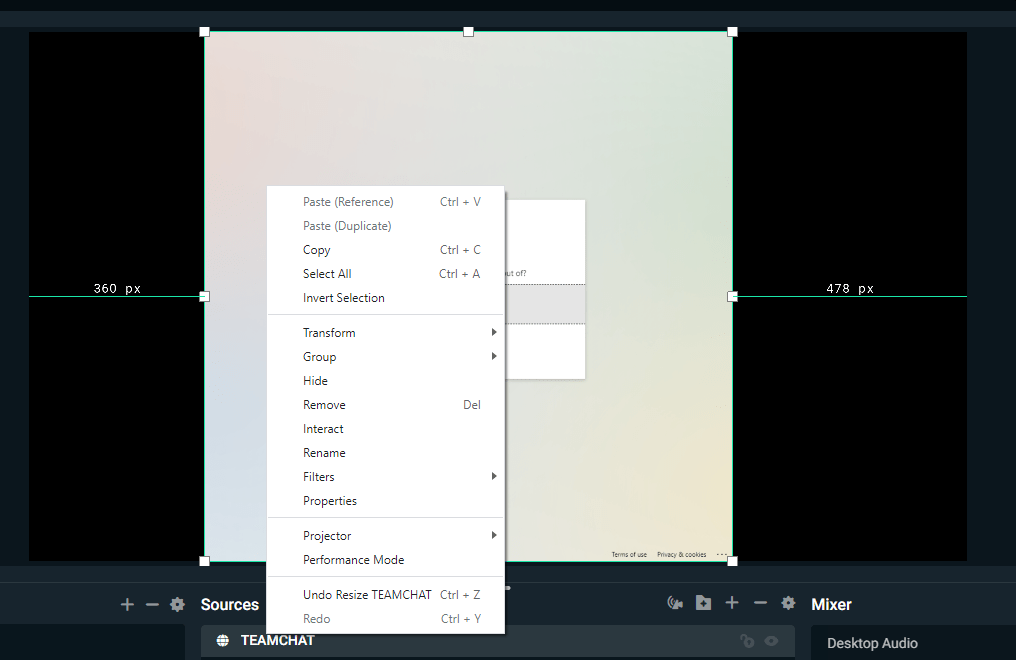1016x660 pixels.
Task: Toggle lock on TEAMCHAT source
Action: pyautogui.click(x=746, y=641)
